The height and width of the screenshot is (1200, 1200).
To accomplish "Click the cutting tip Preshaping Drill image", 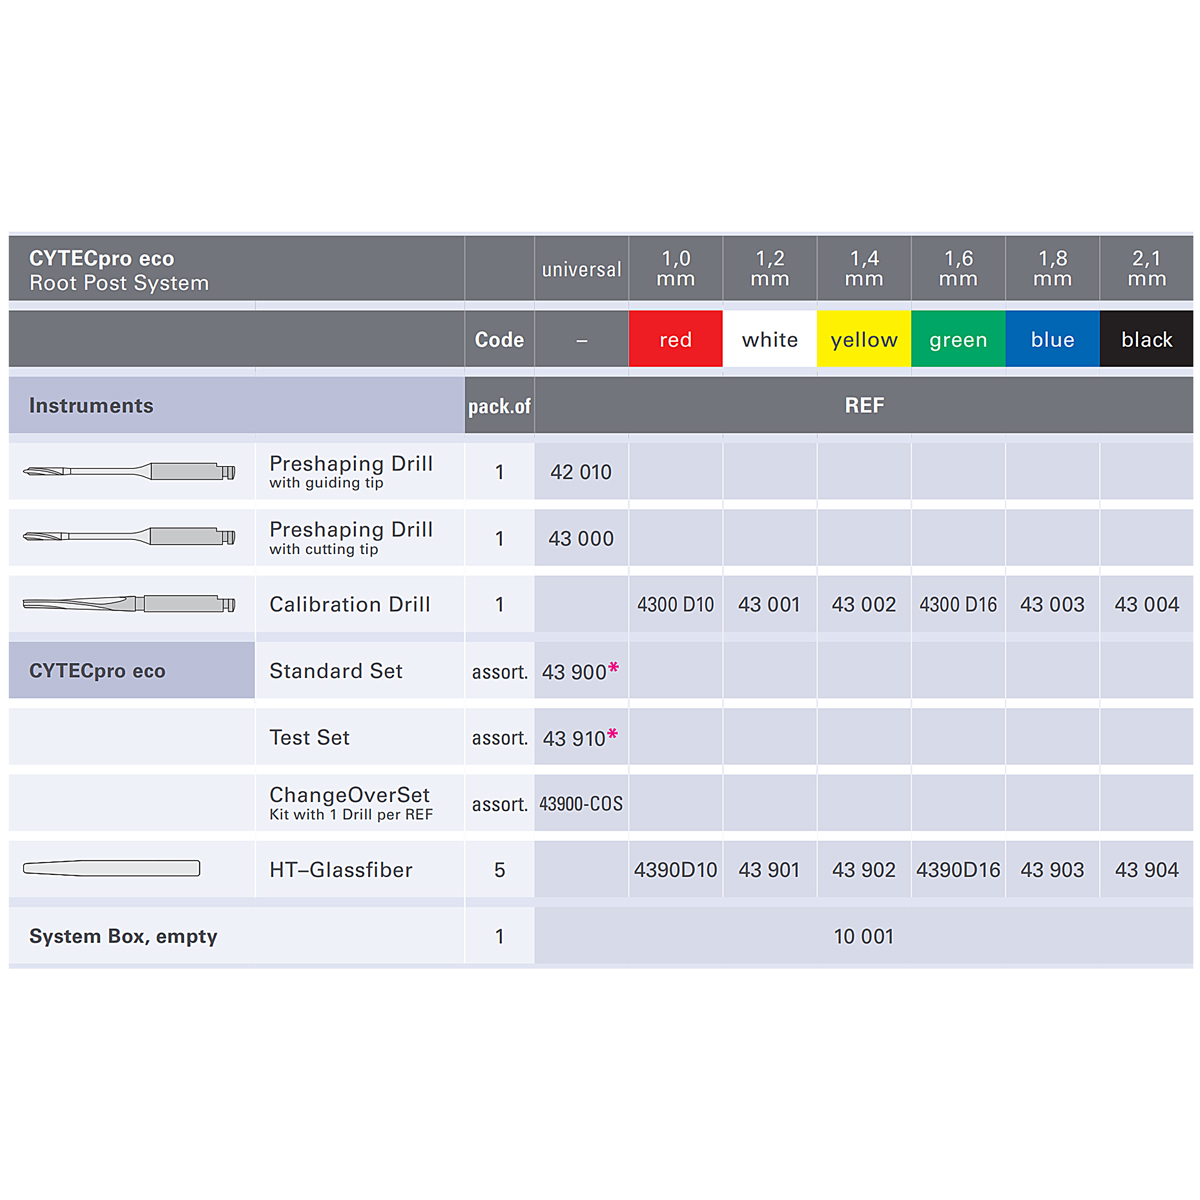I will tap(129, 537).
